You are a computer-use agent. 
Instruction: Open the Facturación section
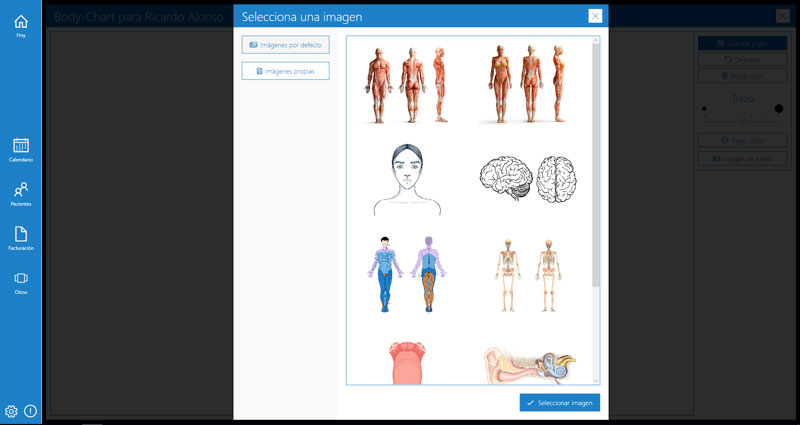tap(21, 239)
